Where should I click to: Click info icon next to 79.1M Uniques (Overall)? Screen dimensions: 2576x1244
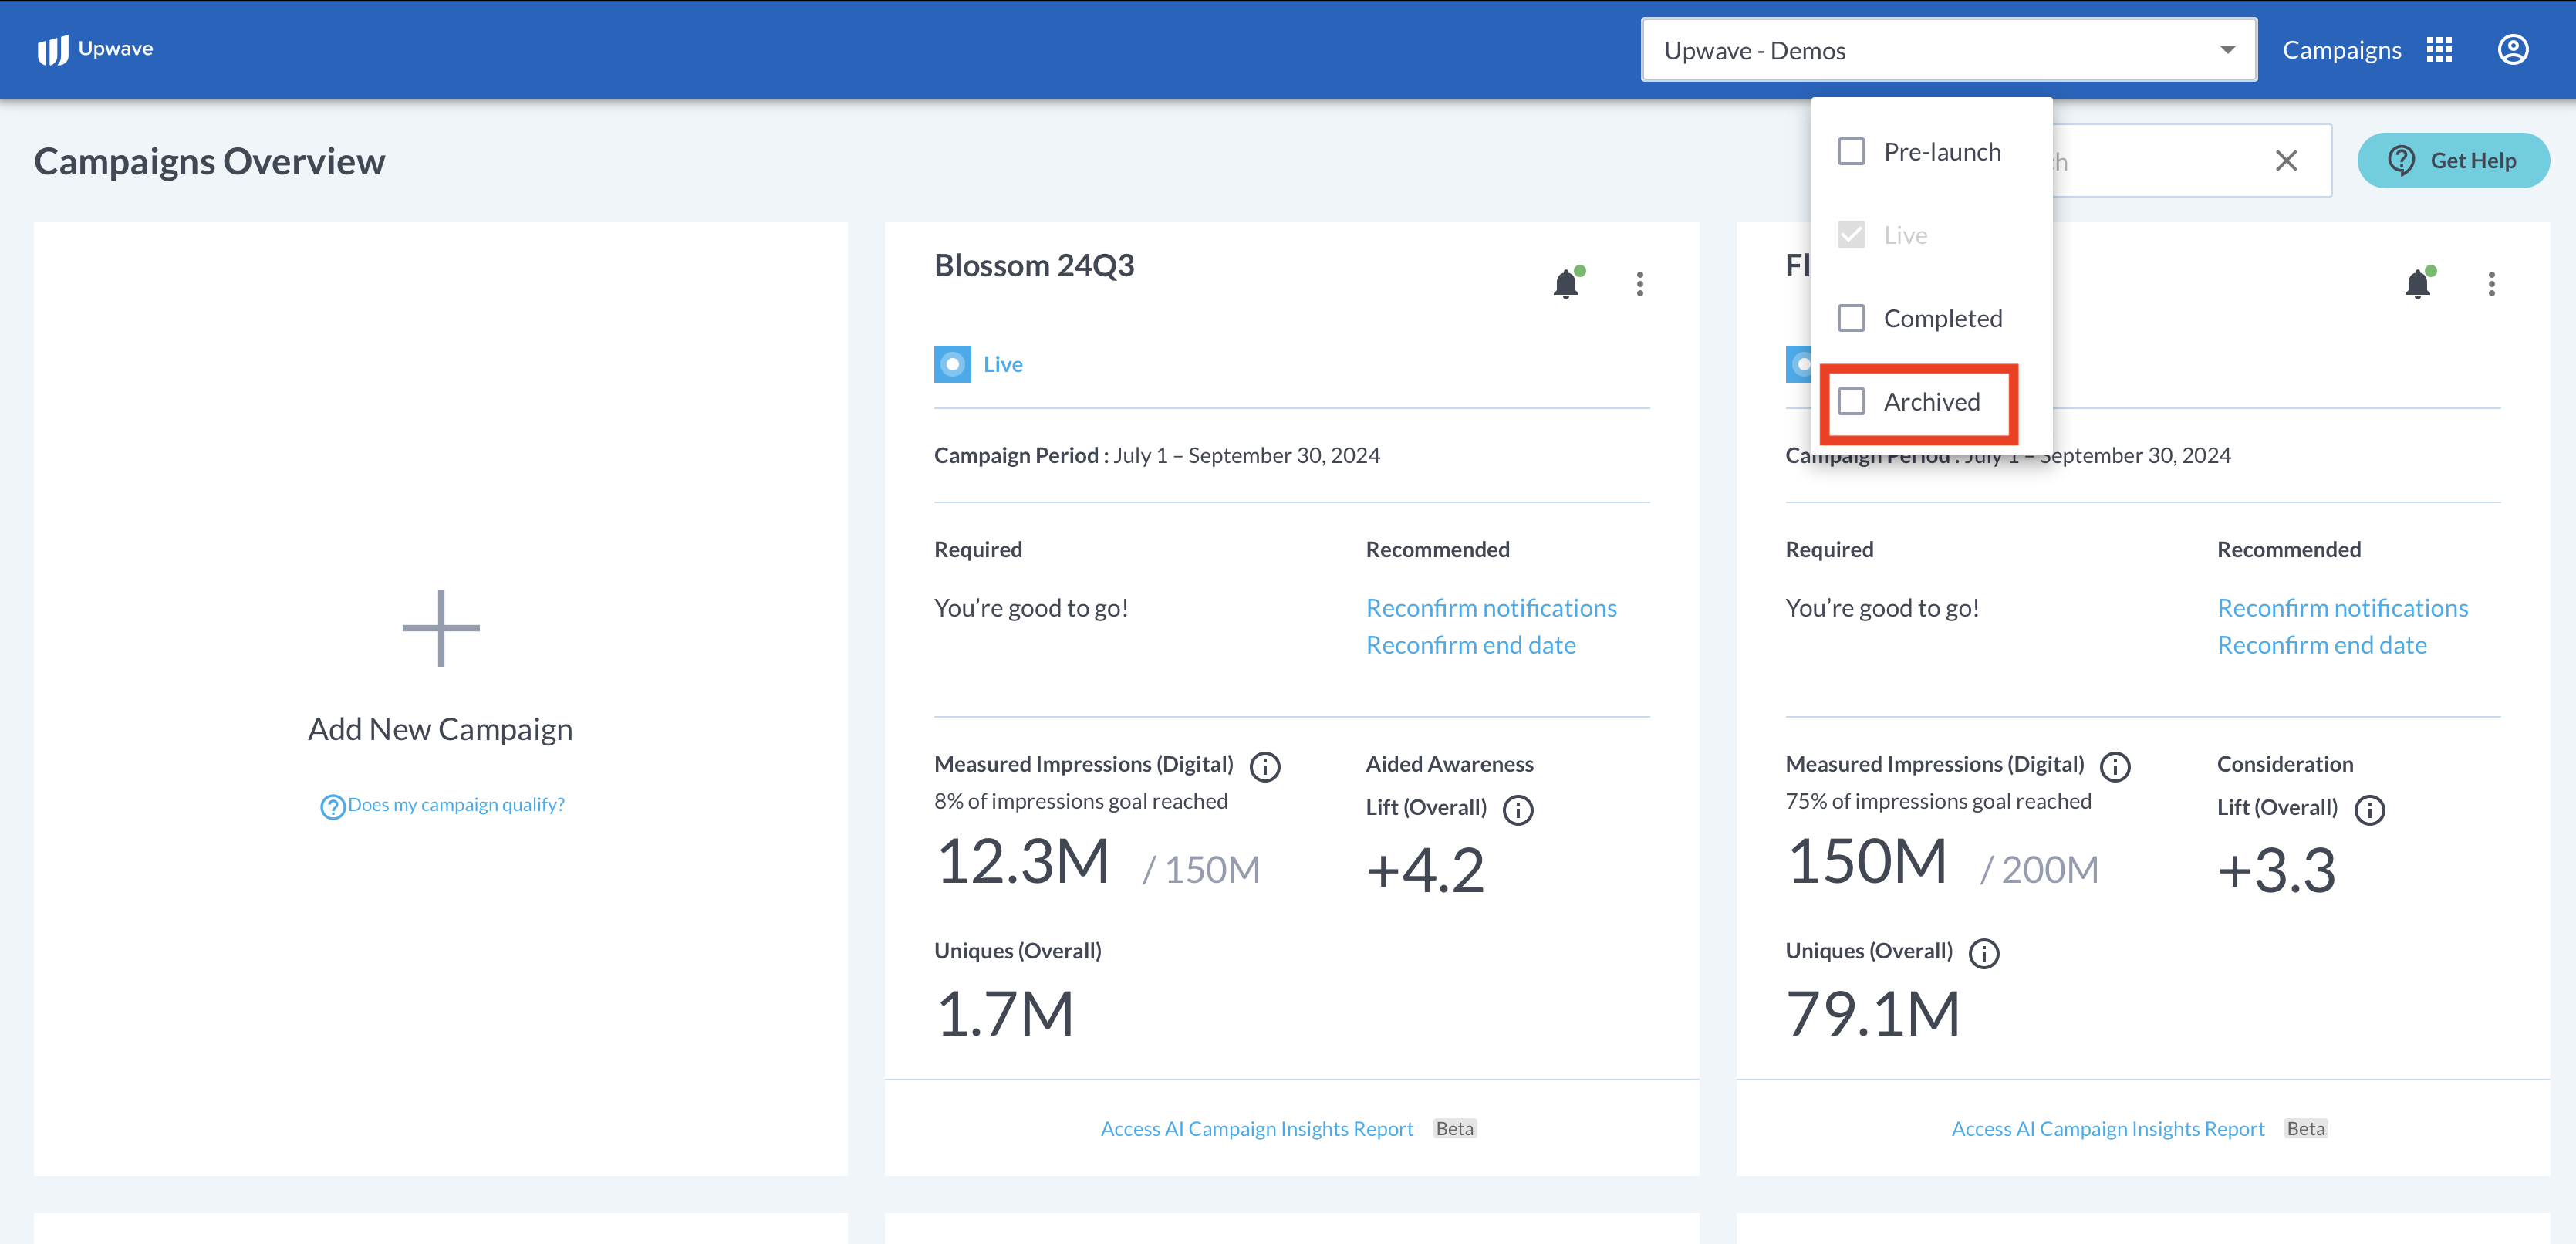[x=1984, y=954]
